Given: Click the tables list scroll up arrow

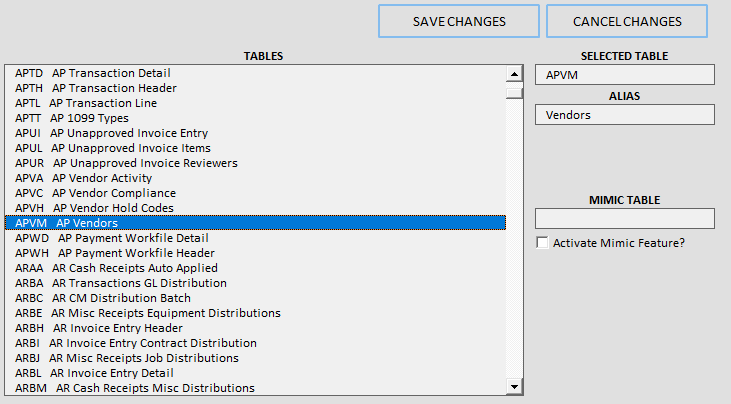Looking at the screenshot, I should [514, 74].
